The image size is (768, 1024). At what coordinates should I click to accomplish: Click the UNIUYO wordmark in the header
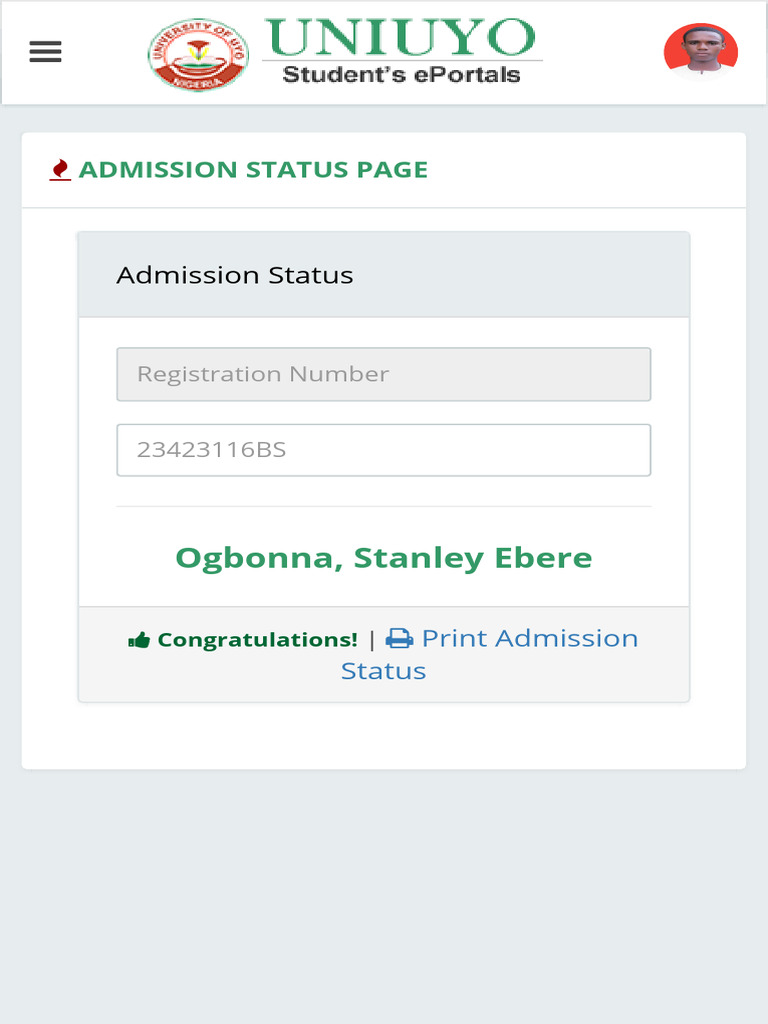400,38
